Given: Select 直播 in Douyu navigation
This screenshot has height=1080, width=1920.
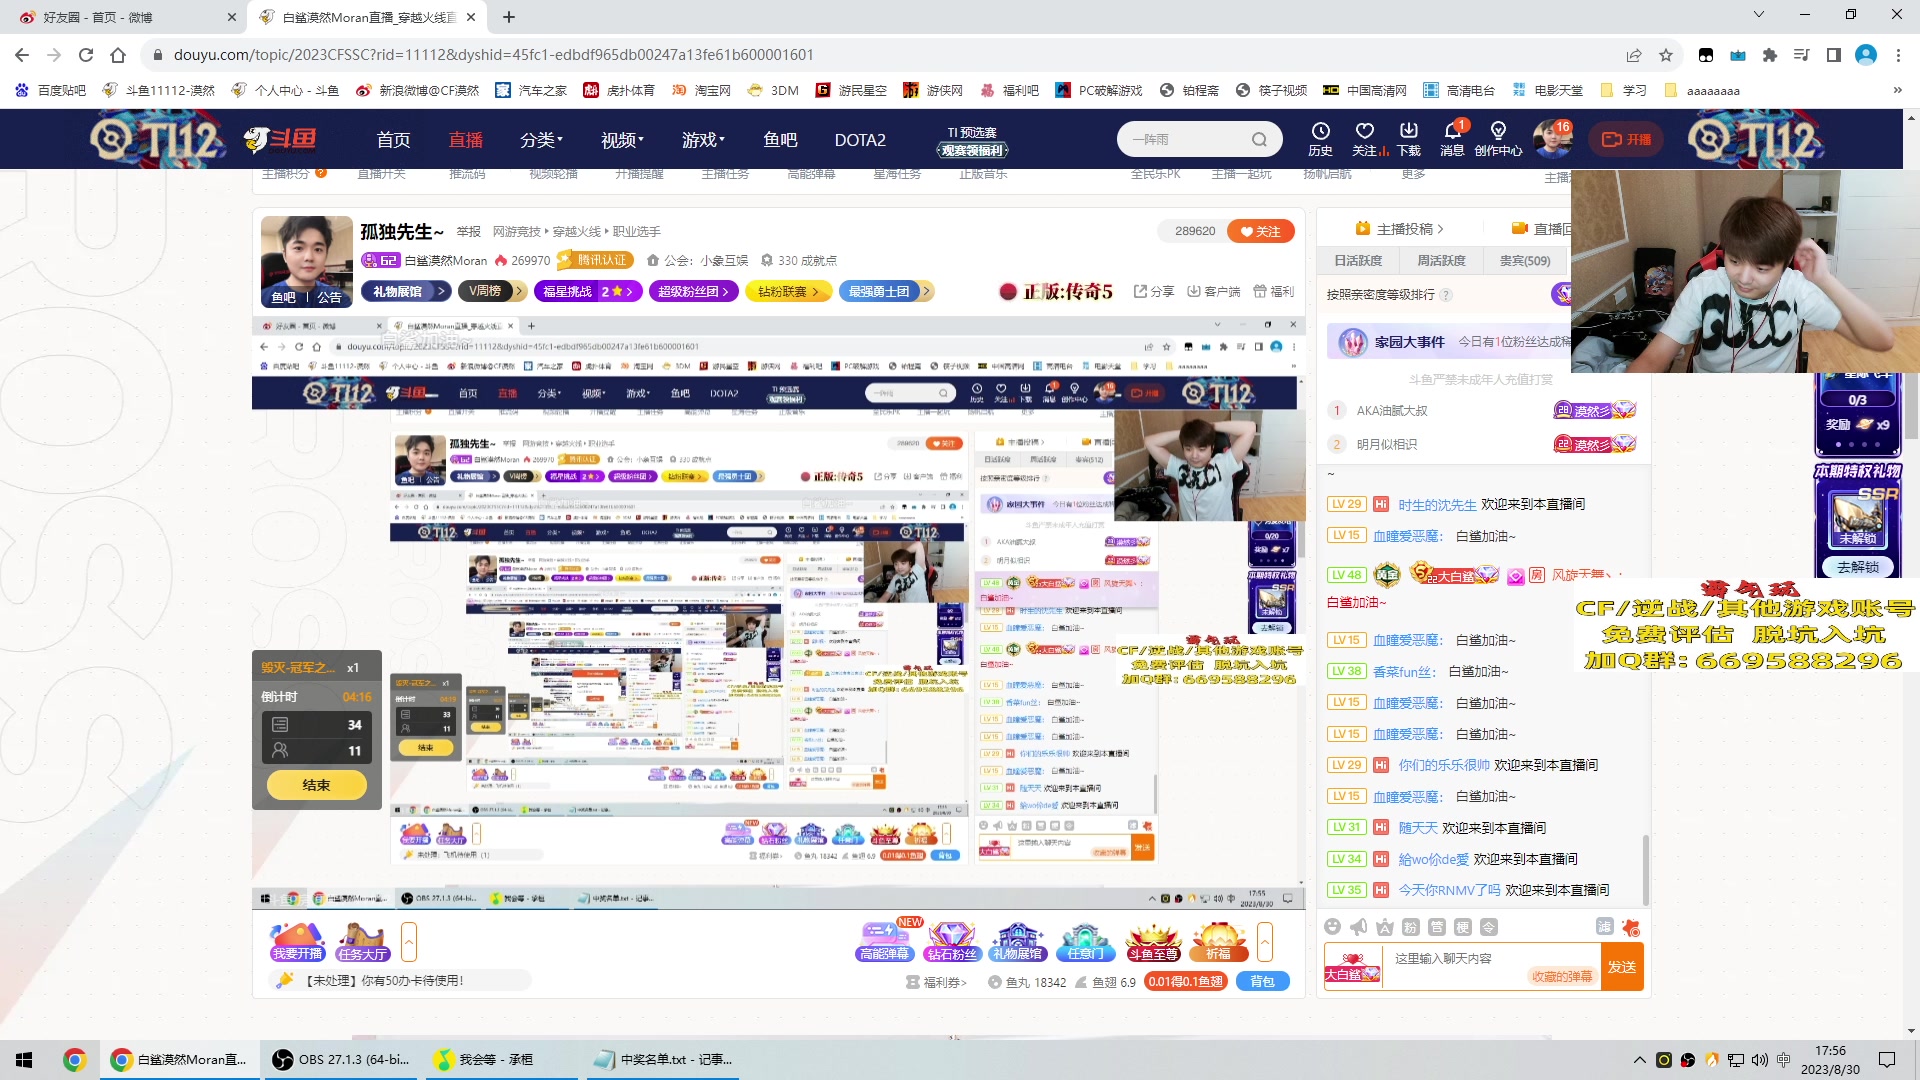Looking at the screenshot, I should click(465, 140).
